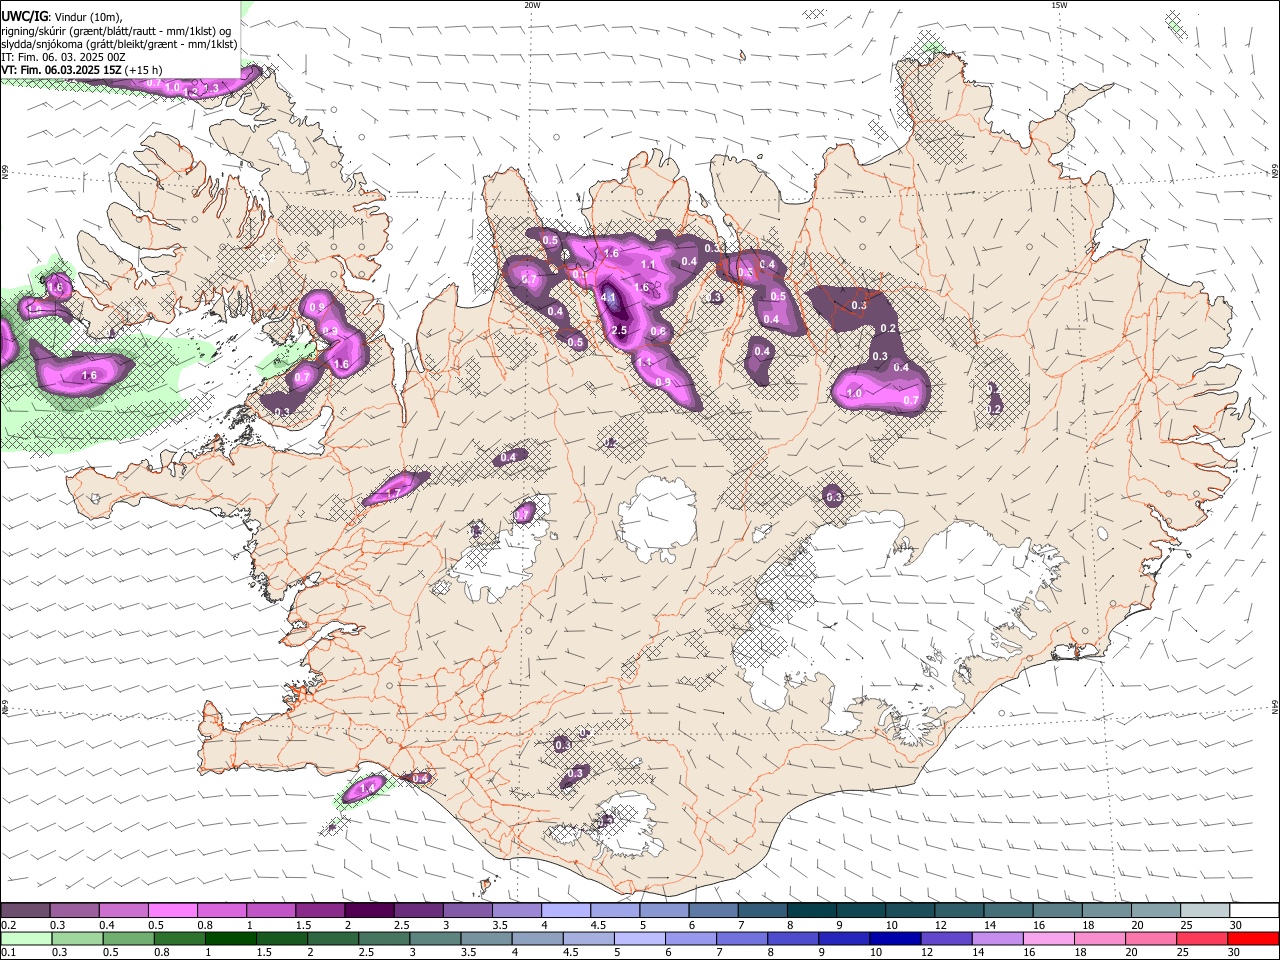The height and width of the screenshot is (960, 1280).
Task: Click the 1.4 precipitation value on the southwest coast
Action: [367, 789]
